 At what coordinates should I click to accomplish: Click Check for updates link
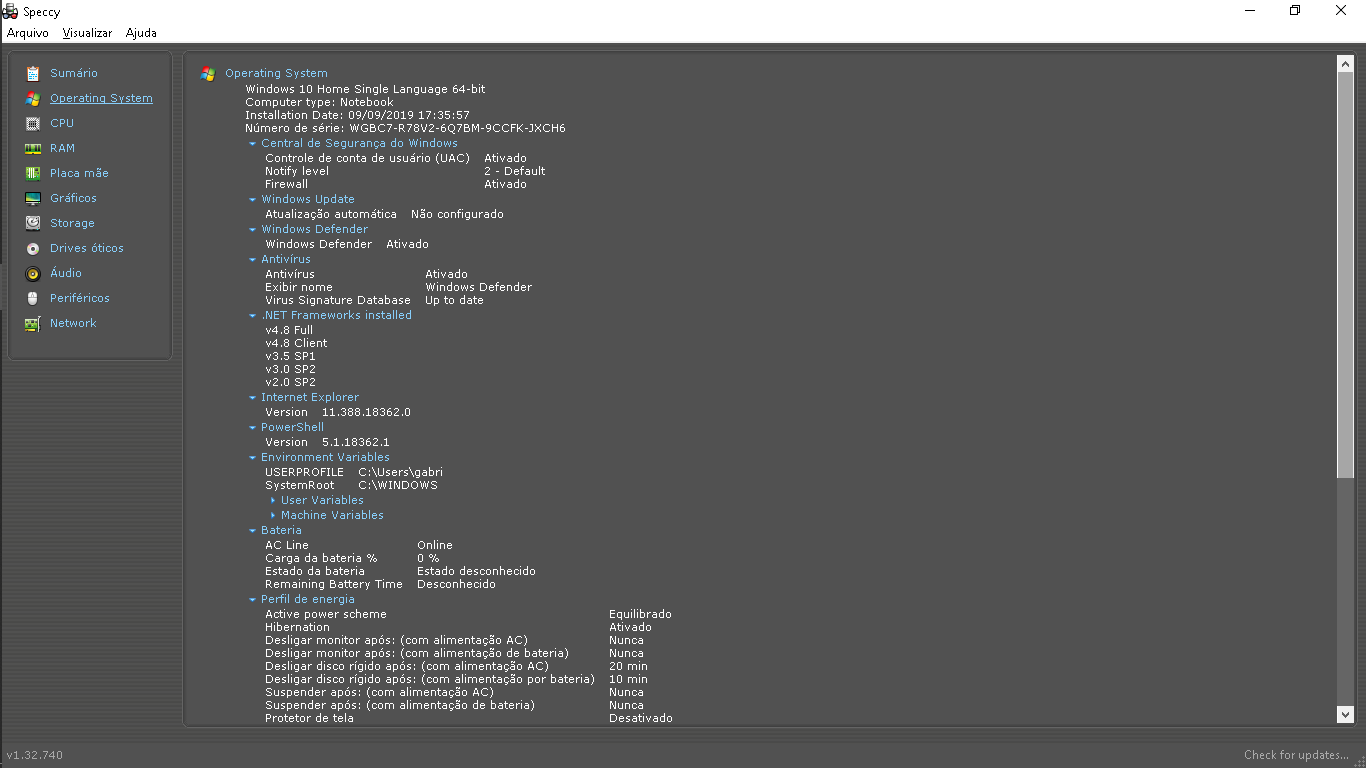point(1296,755)
